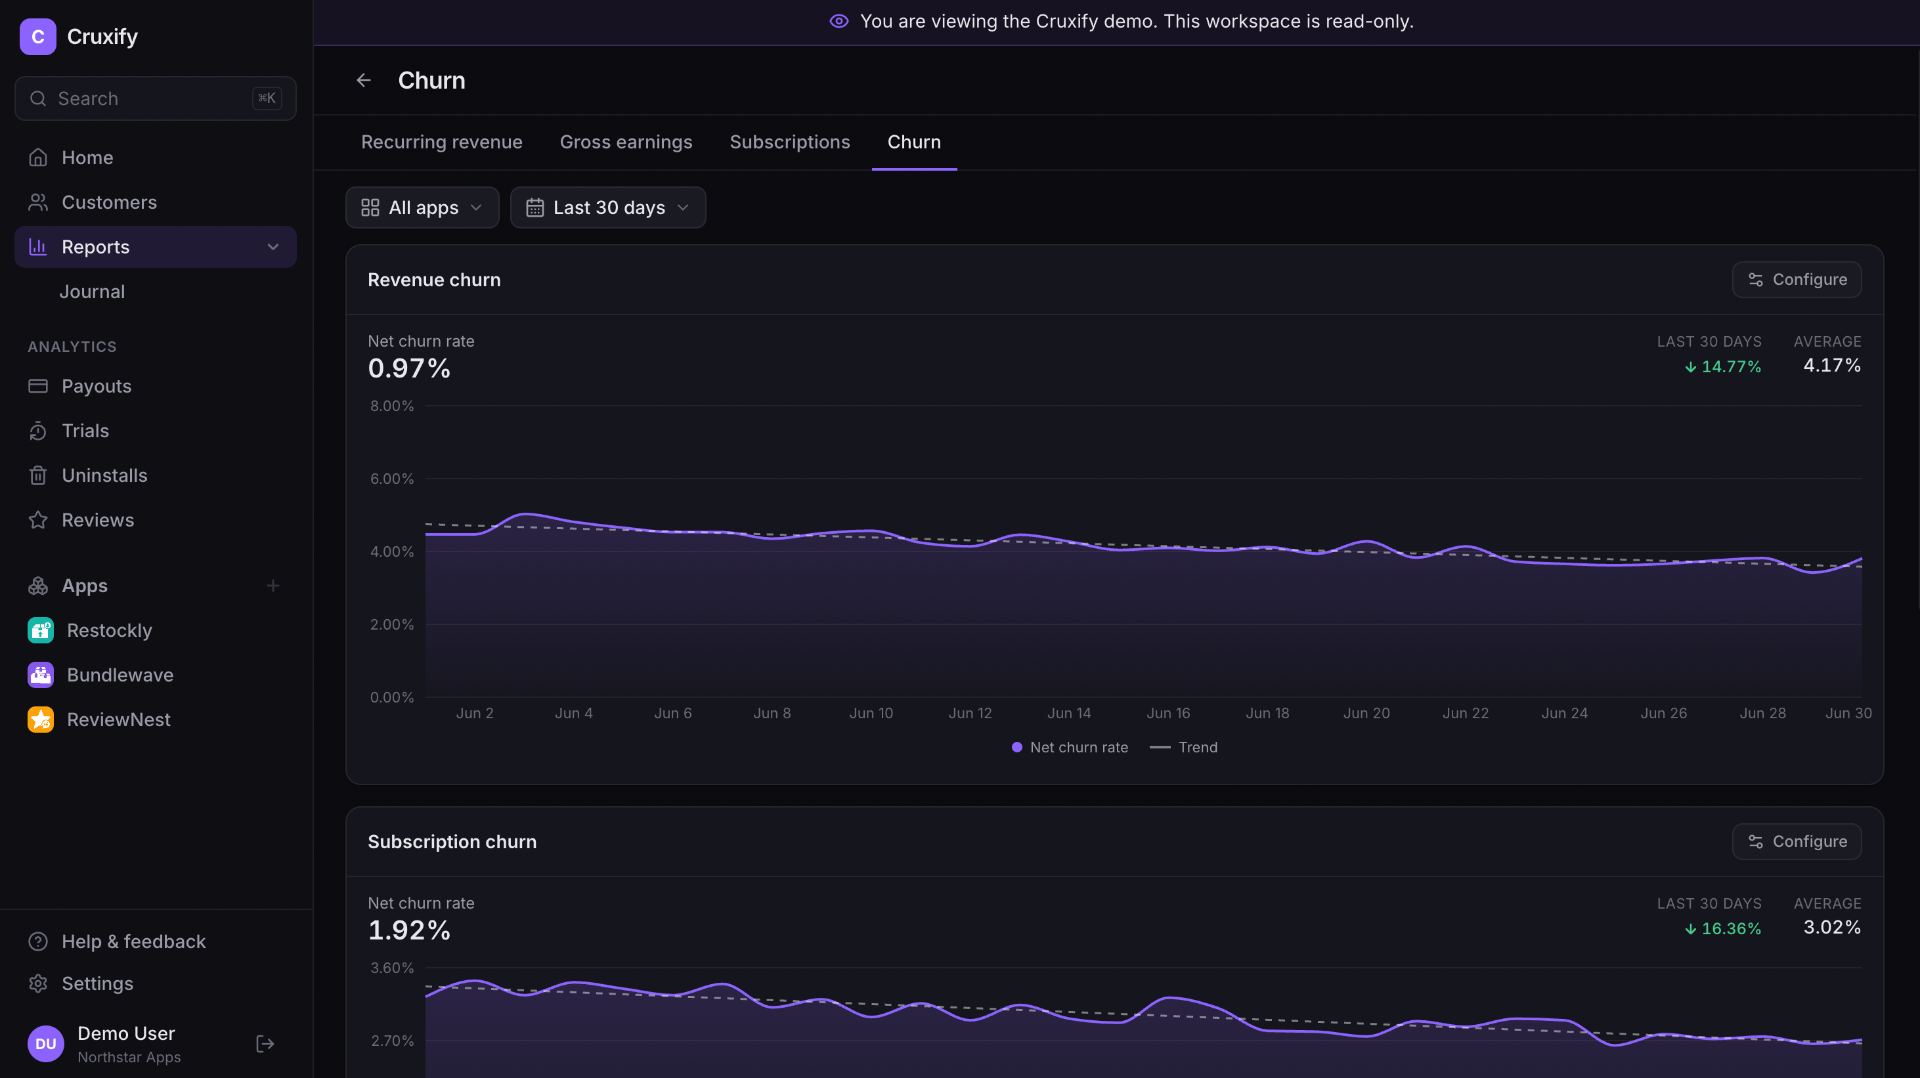
Task: Click the Apps section label
Action: coord(85,586)
